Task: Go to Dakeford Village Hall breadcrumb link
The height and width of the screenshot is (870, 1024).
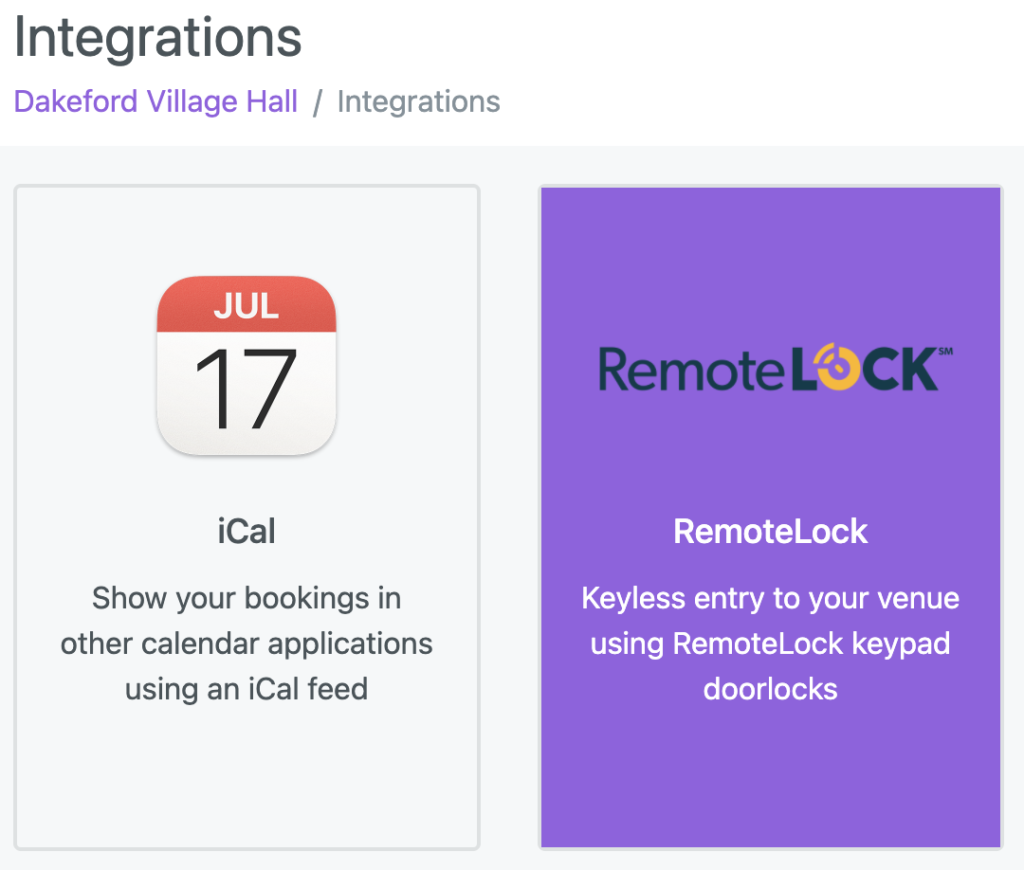Action: (x=155, y=102)
